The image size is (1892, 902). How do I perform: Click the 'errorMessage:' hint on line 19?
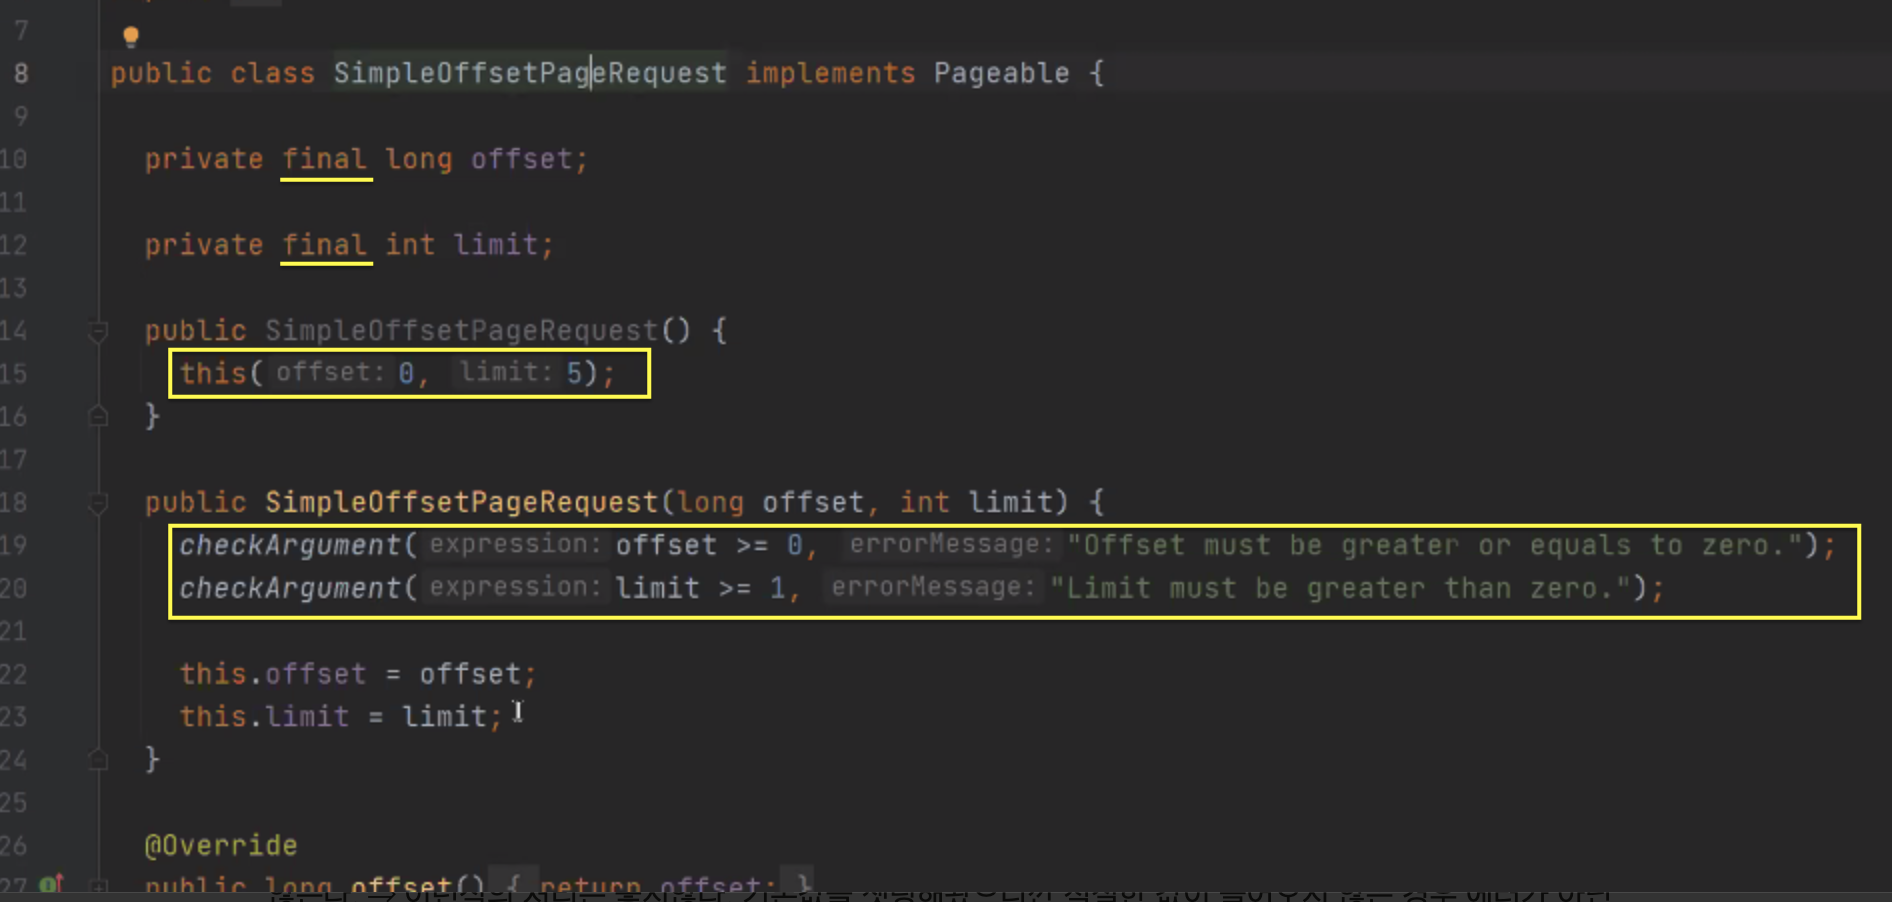tap(950, 544)
